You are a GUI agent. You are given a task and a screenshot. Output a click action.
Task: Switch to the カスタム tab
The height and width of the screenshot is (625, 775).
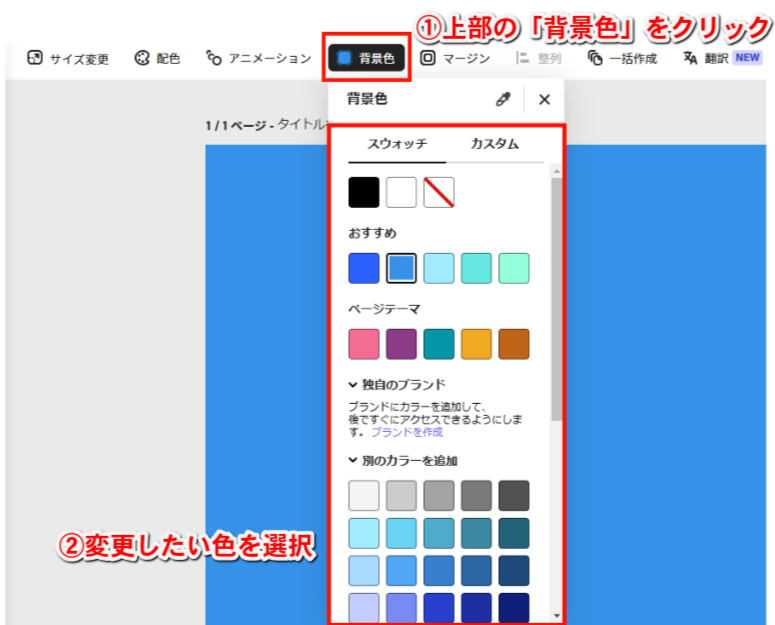[494, 144]
